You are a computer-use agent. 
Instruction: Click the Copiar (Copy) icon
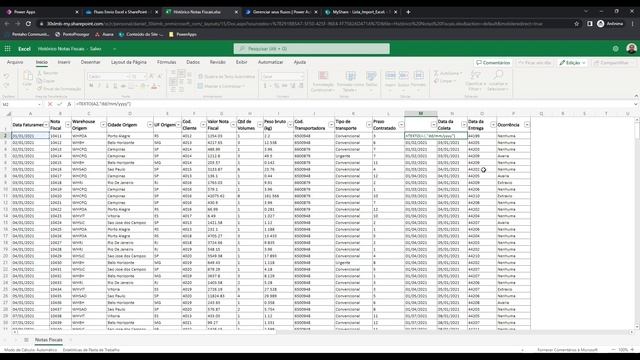point(40,81)
